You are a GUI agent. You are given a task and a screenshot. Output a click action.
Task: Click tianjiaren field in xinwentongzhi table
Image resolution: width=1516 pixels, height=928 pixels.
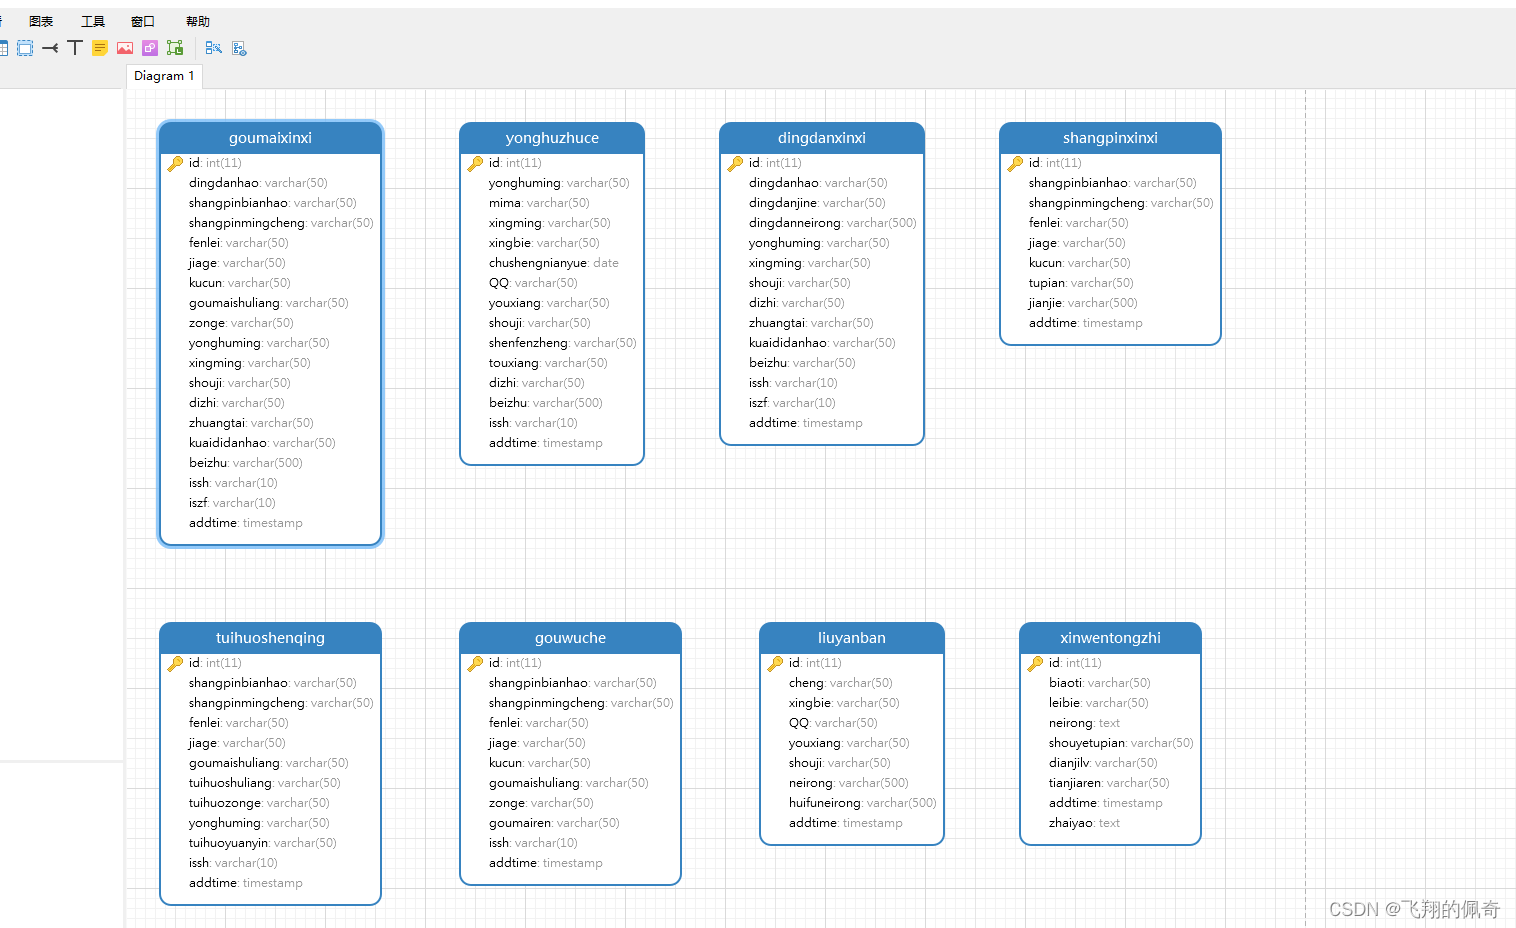[x=1109, y=783]
